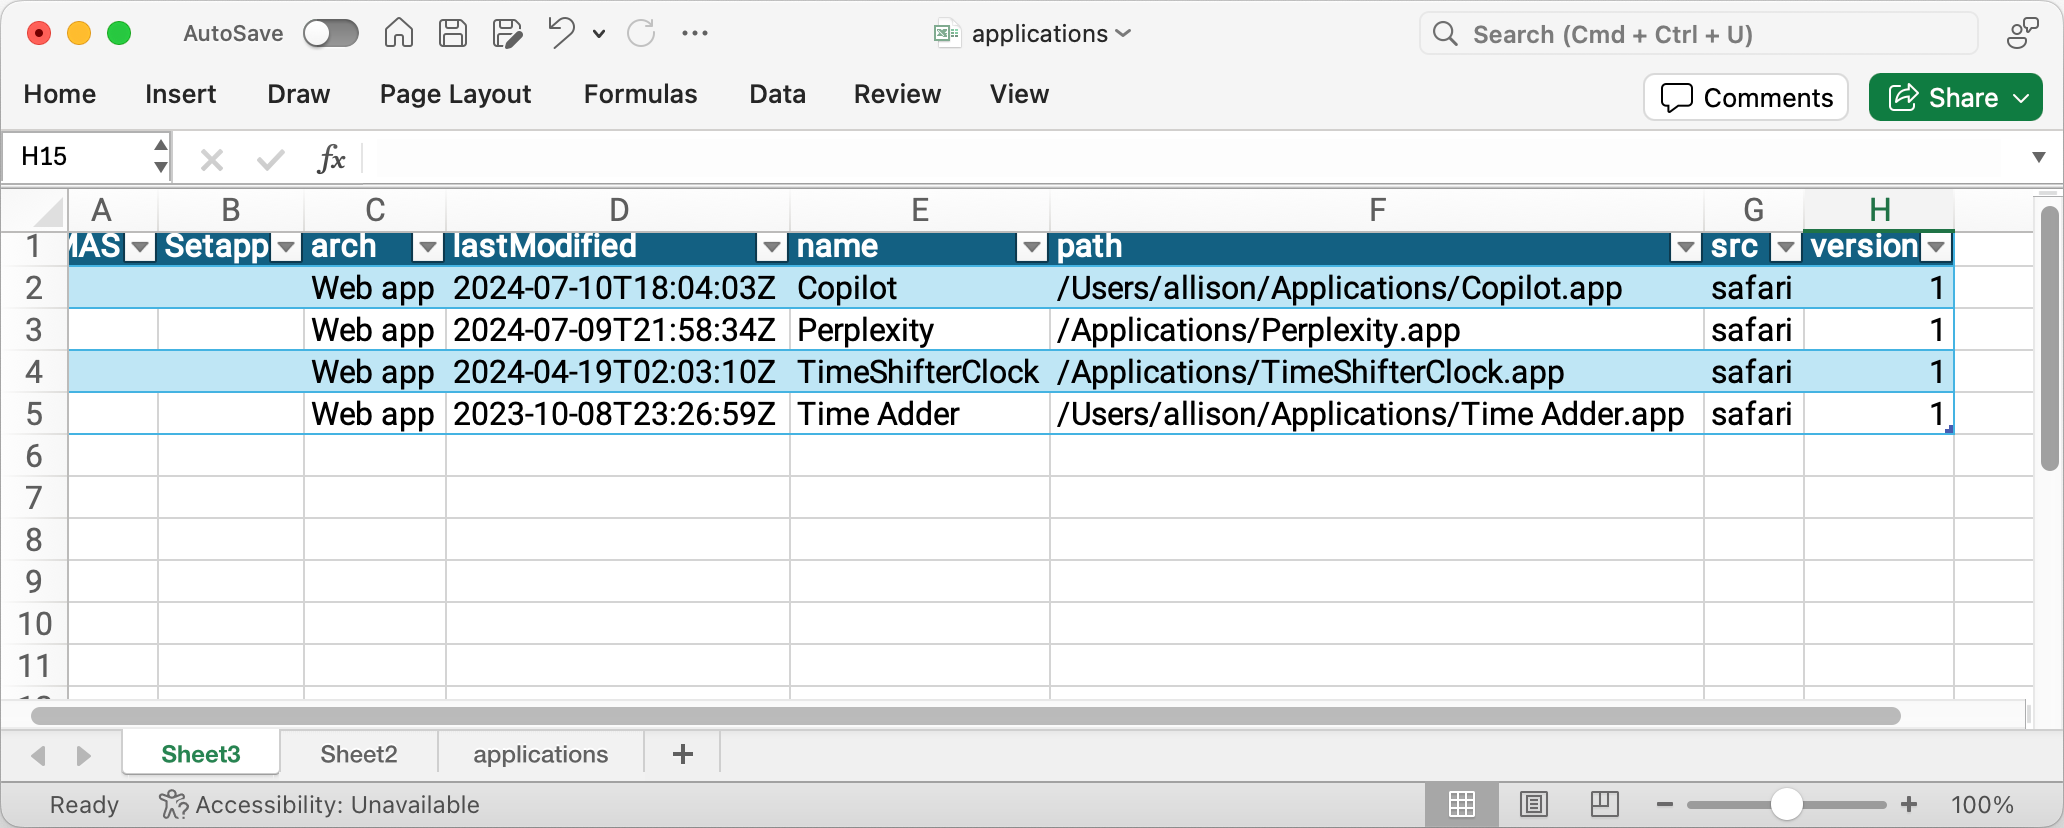Switch to Normal view icon

1462,804
